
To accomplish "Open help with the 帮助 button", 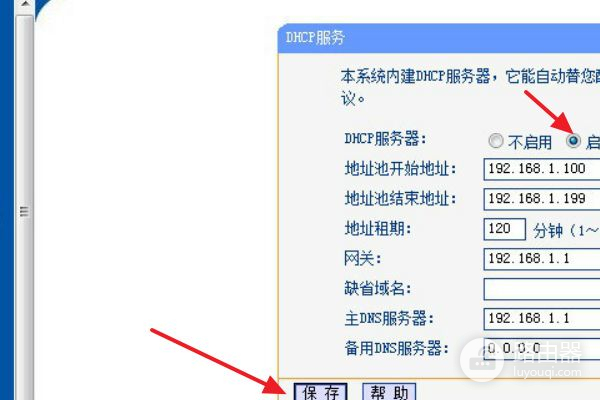I will point(389,392).
